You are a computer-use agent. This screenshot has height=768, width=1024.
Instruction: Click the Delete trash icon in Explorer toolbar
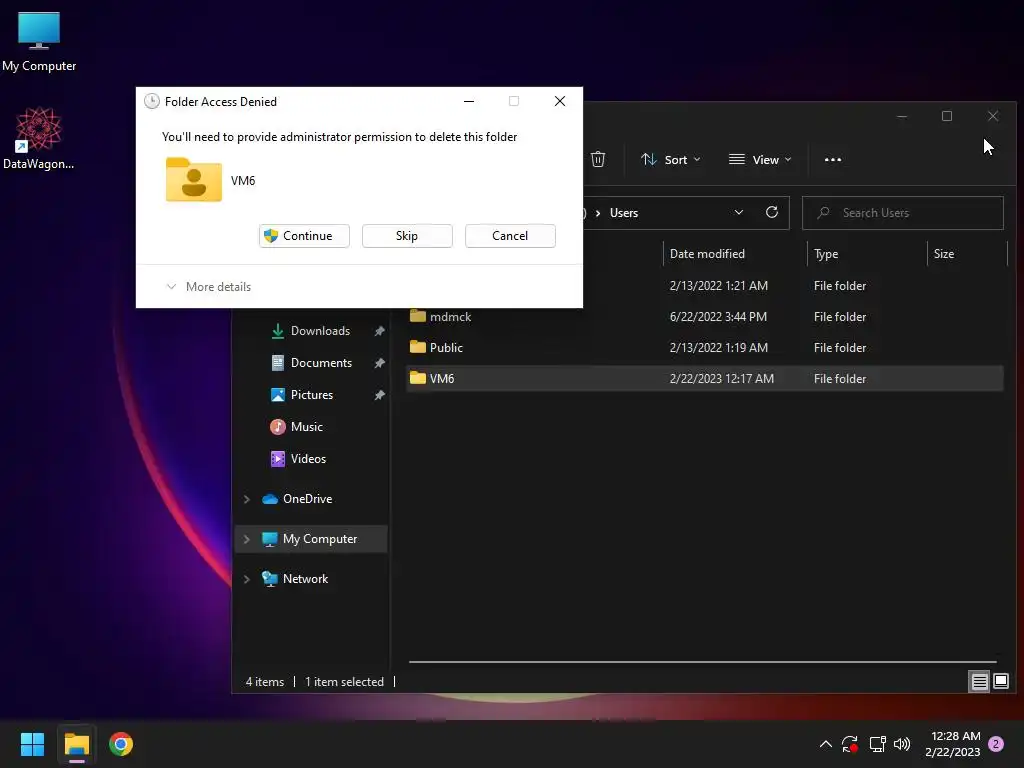point(598,159)
